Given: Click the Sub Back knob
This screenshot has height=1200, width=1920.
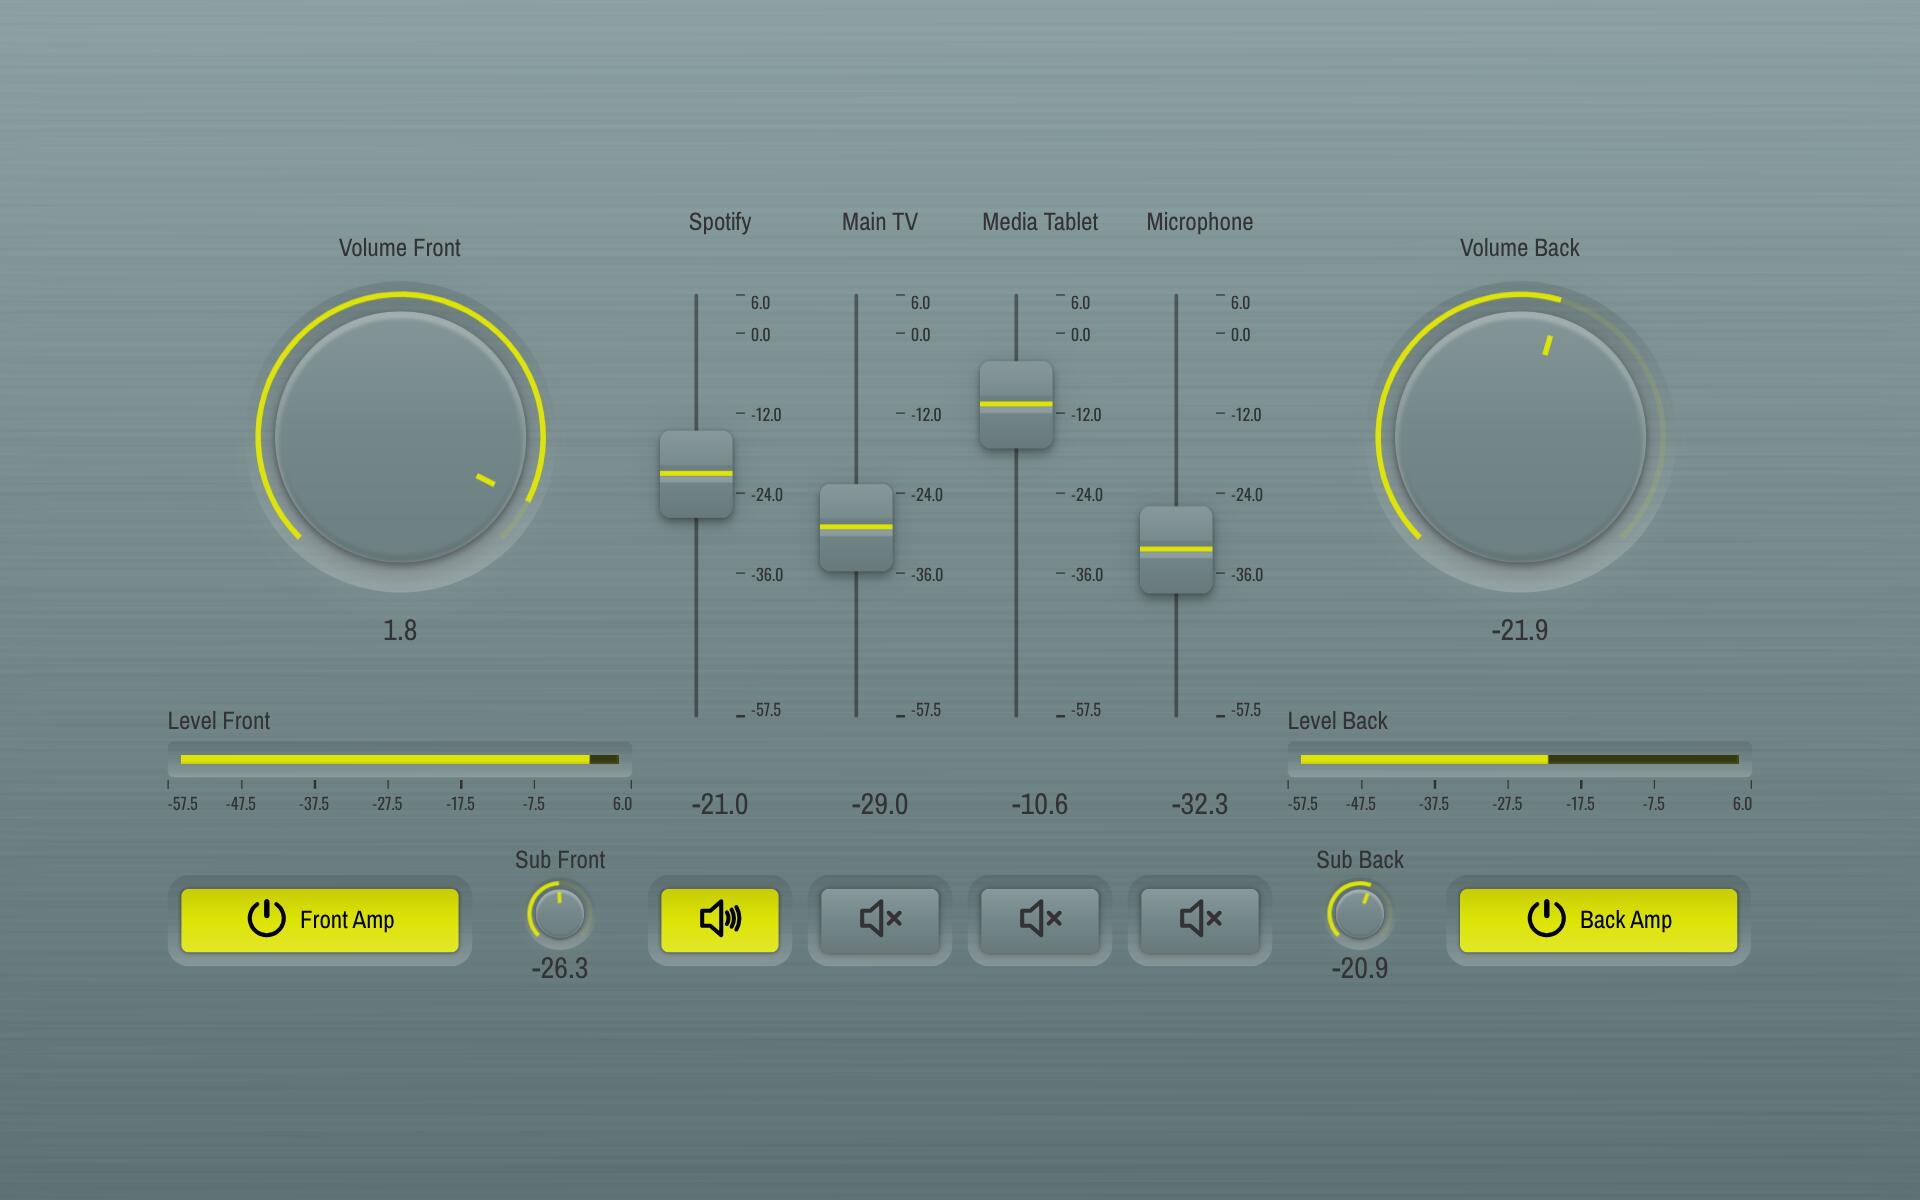Looking at the screenshot, I should [x=1359, y=913].
